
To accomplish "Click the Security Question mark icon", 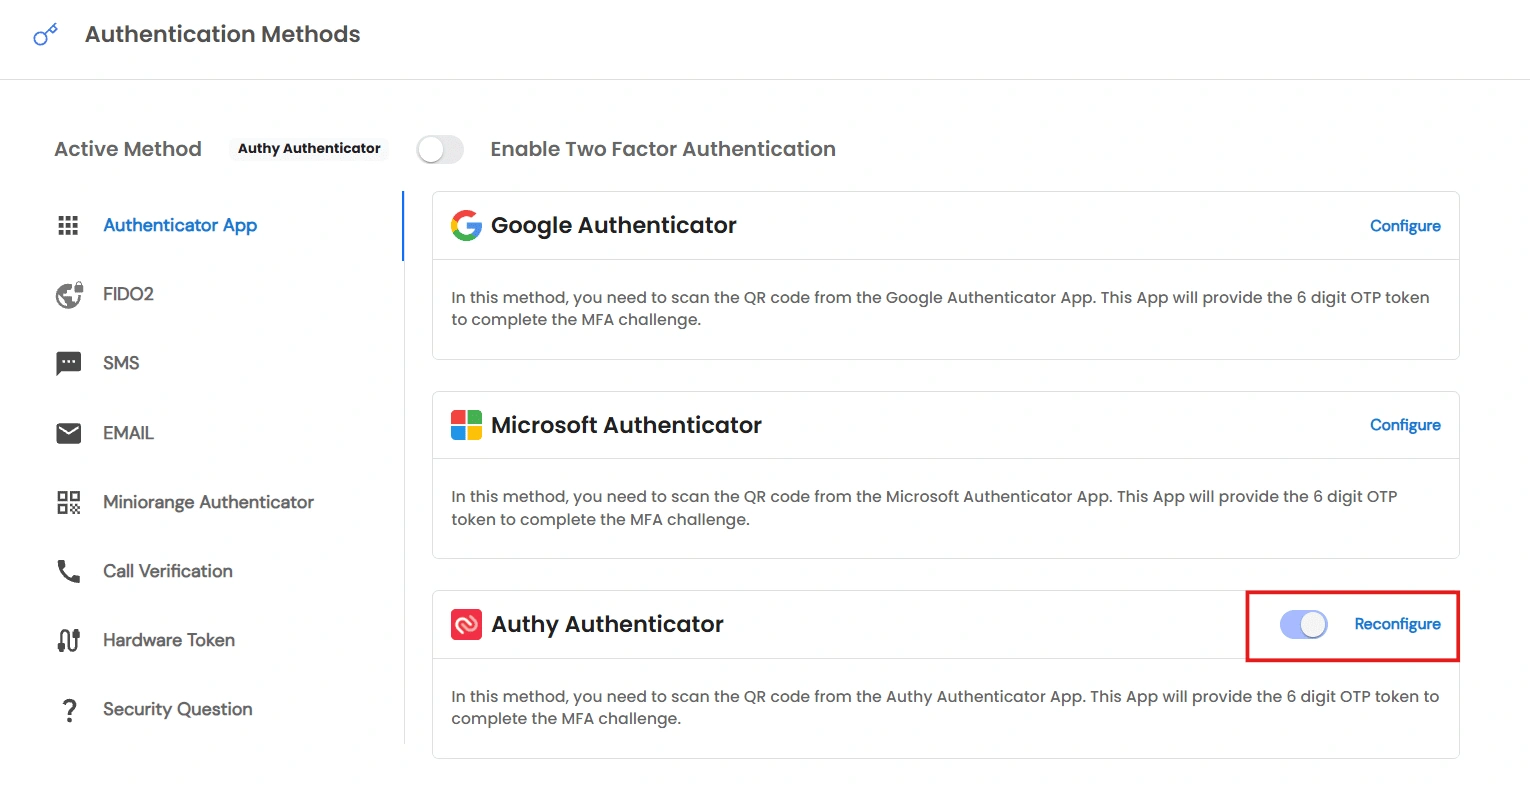I will [x=69, y=710].
